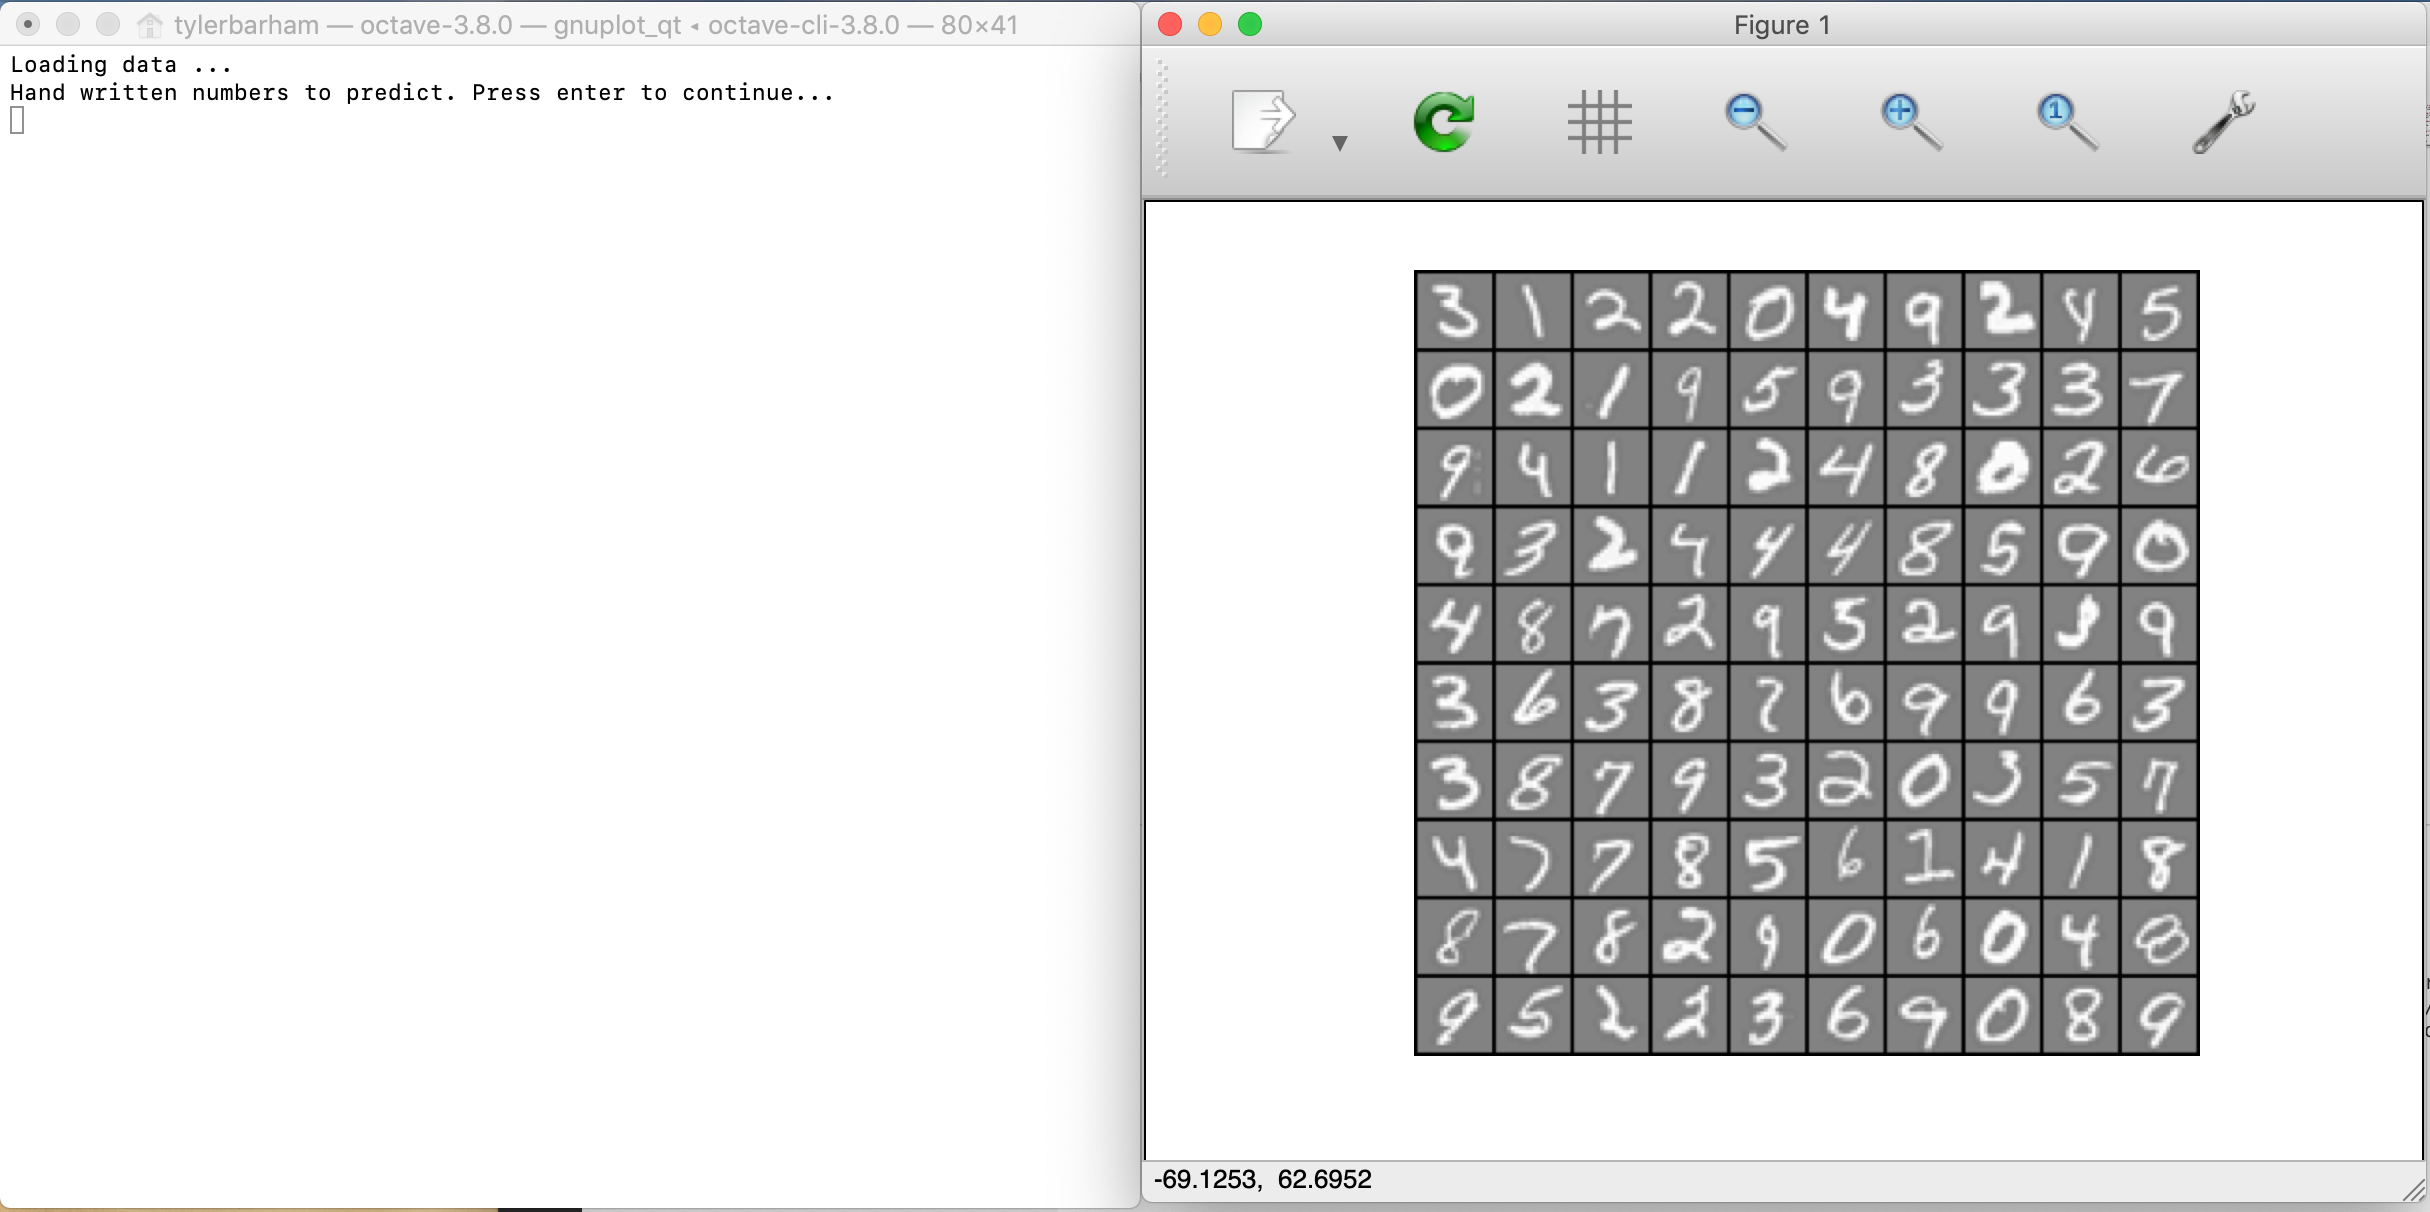Click the home folder proxy icon
The image size is (2430, 1212).
point(150,25)
